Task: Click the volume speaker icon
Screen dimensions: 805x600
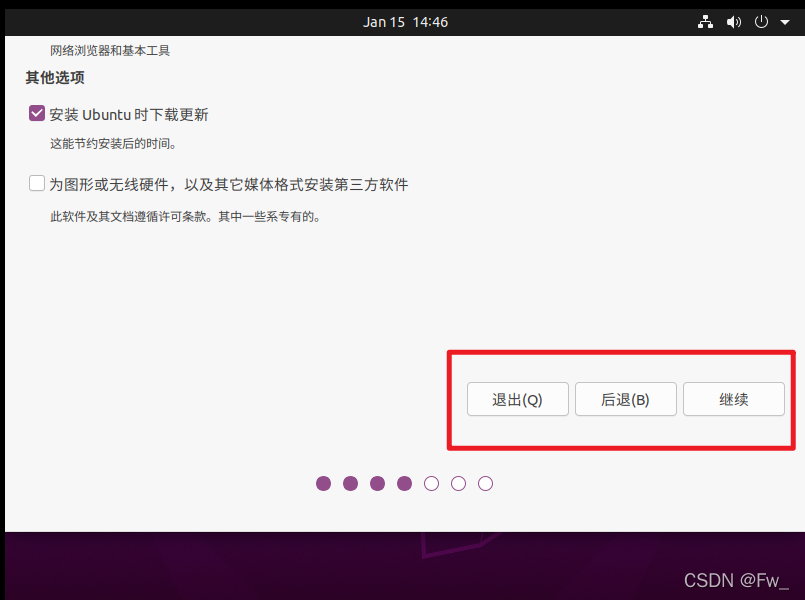Action: 734,22
